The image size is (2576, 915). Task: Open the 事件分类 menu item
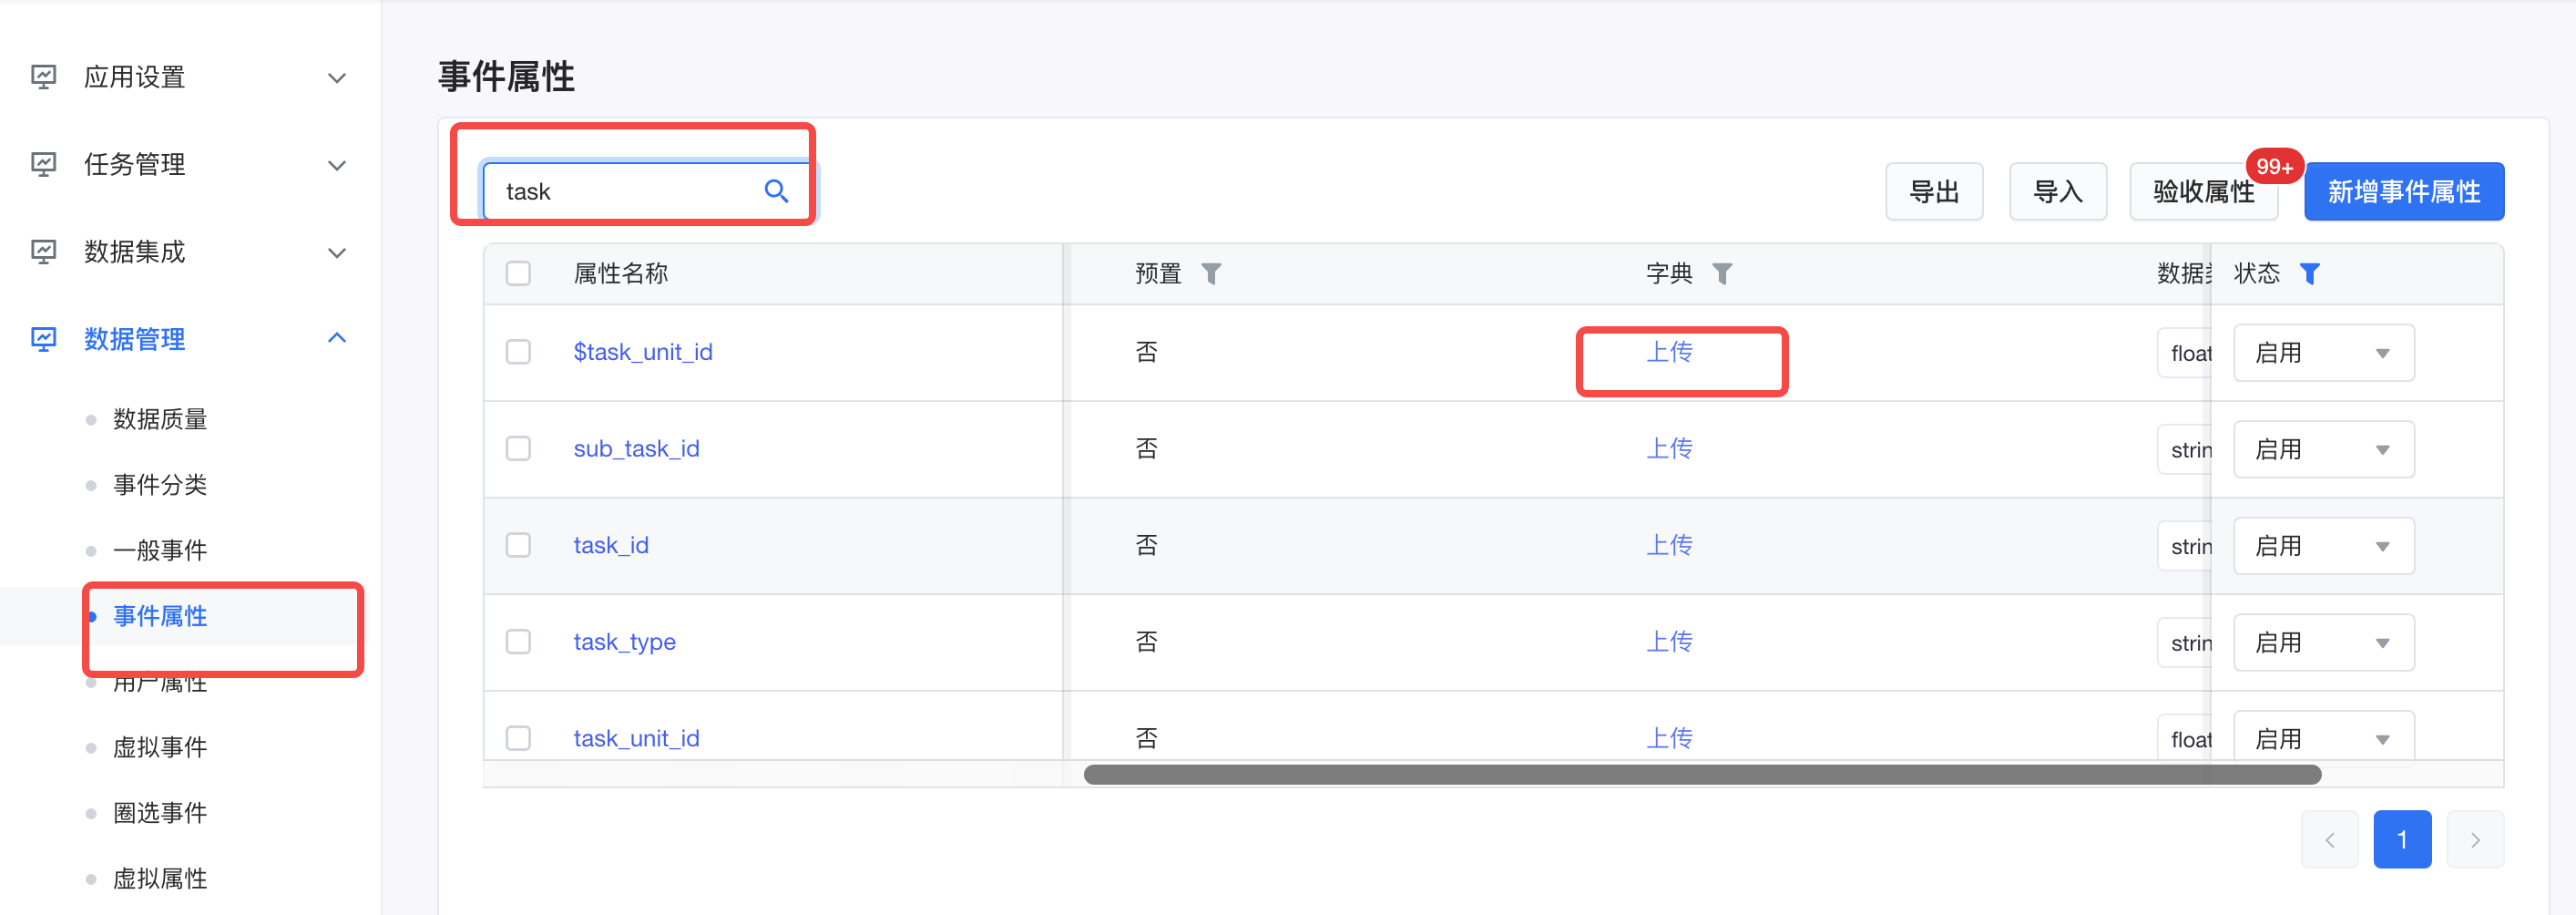point(160,485)
